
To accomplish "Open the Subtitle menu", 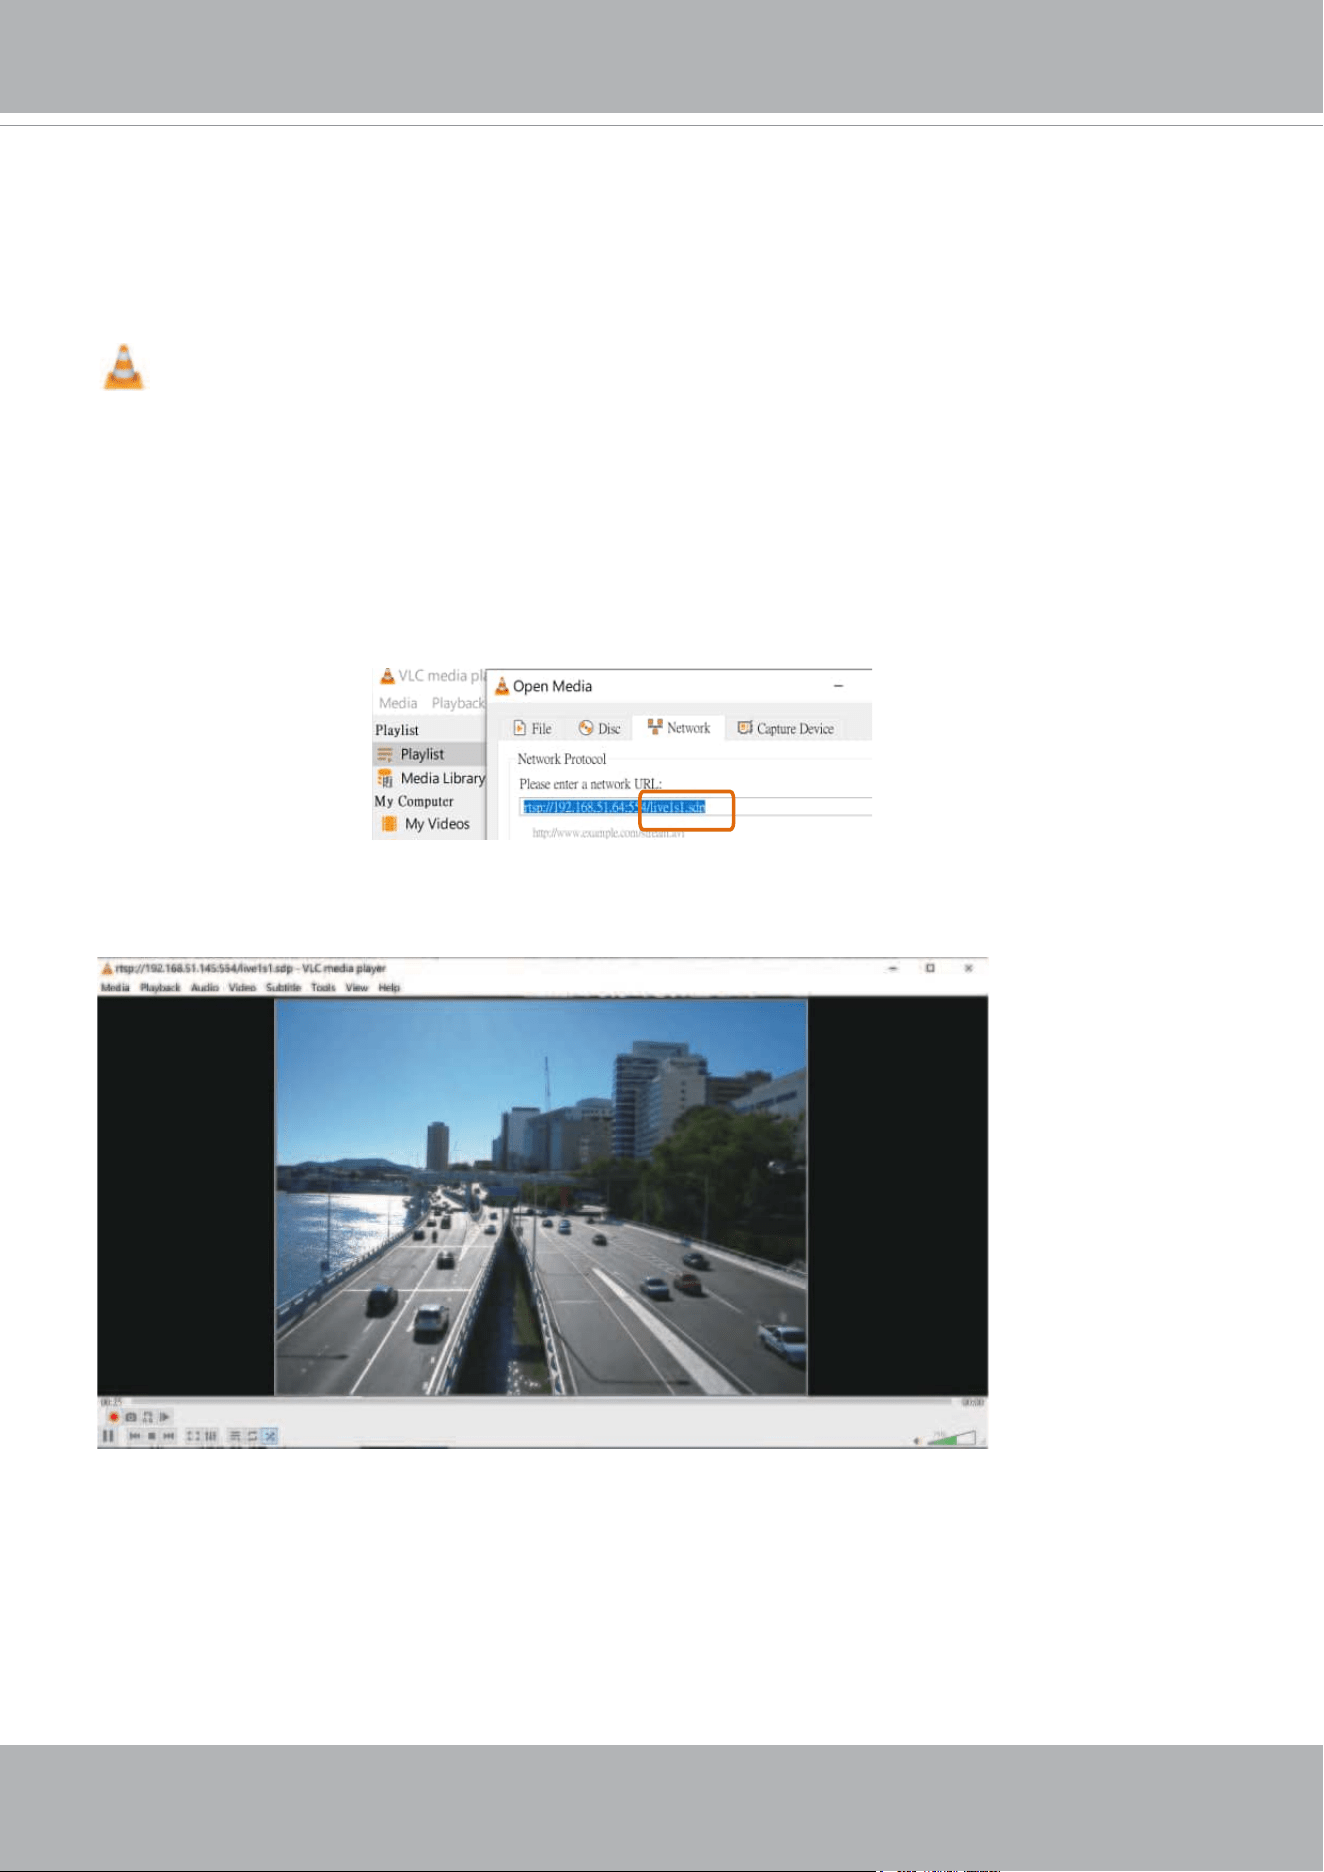I will [283, 988].
